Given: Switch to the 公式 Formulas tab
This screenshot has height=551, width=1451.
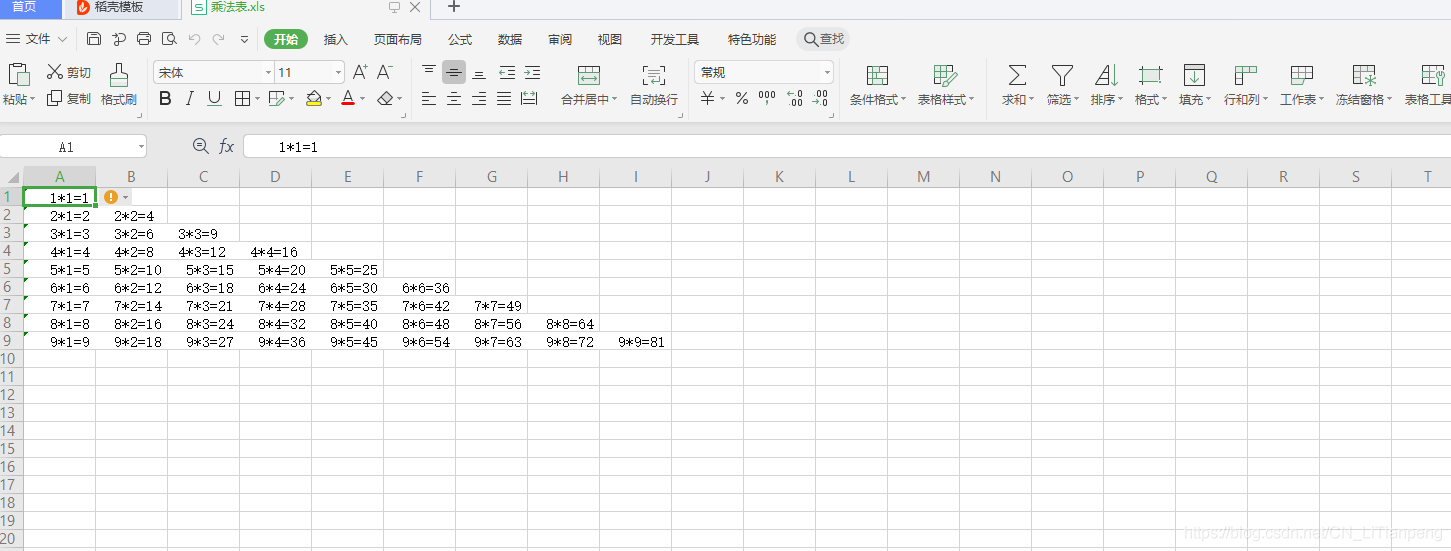Looking at the screenshot, I should [460, 39].
